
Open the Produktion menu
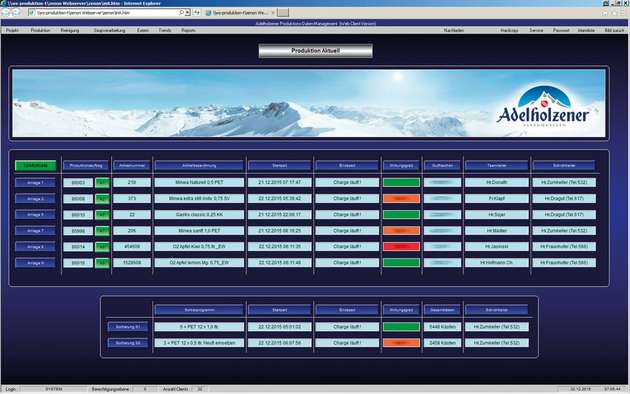(41, 31)
